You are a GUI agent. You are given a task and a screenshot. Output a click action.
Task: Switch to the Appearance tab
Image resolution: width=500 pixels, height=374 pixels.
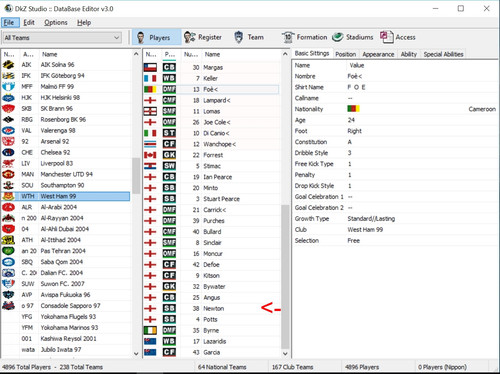point(378,54)
